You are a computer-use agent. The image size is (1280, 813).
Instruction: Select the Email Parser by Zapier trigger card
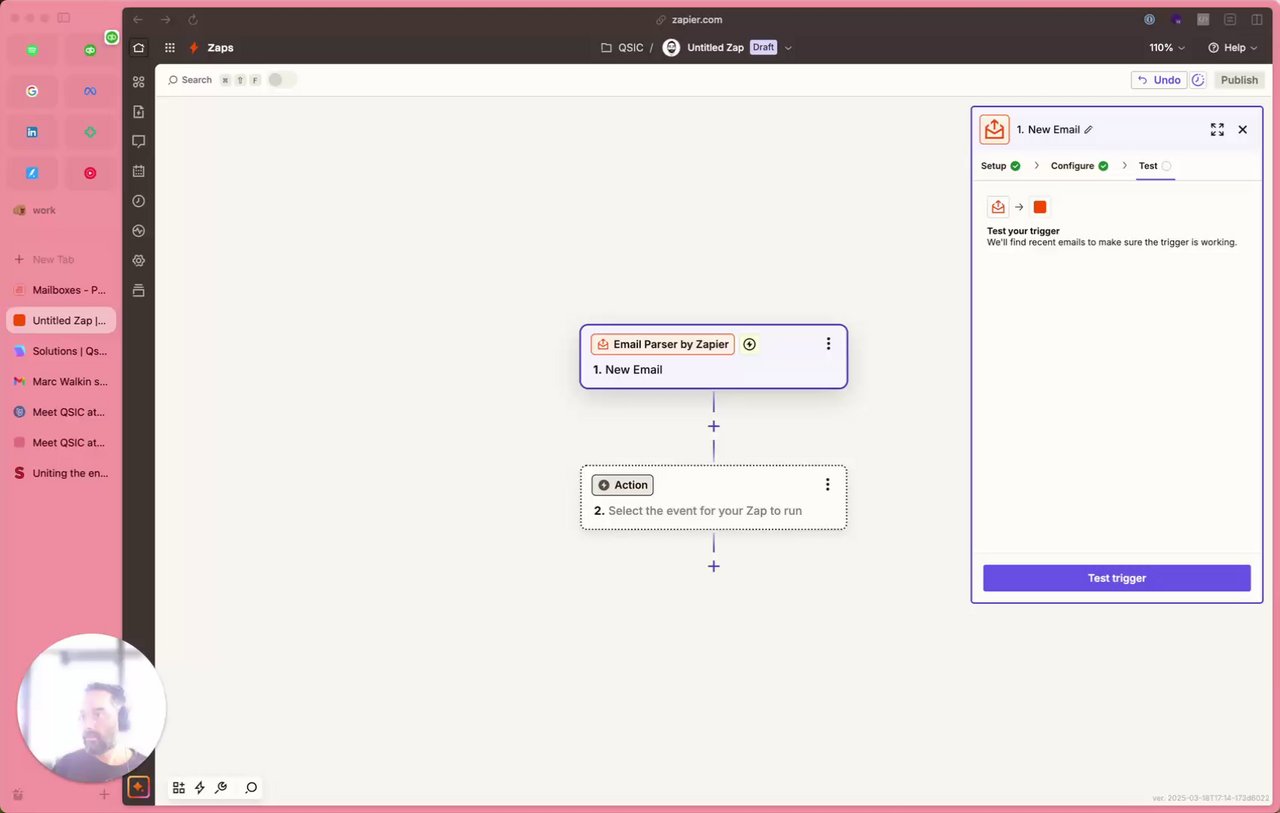pos(713,356)
